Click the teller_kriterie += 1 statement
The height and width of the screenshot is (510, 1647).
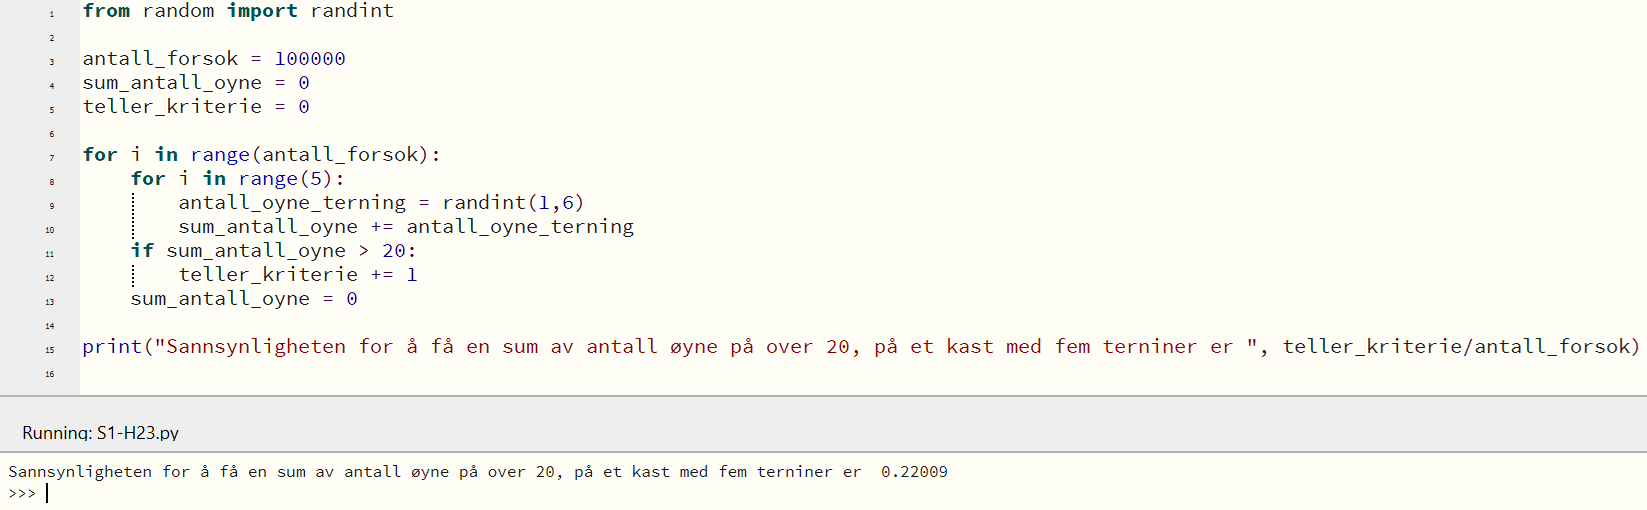point(298,275)
